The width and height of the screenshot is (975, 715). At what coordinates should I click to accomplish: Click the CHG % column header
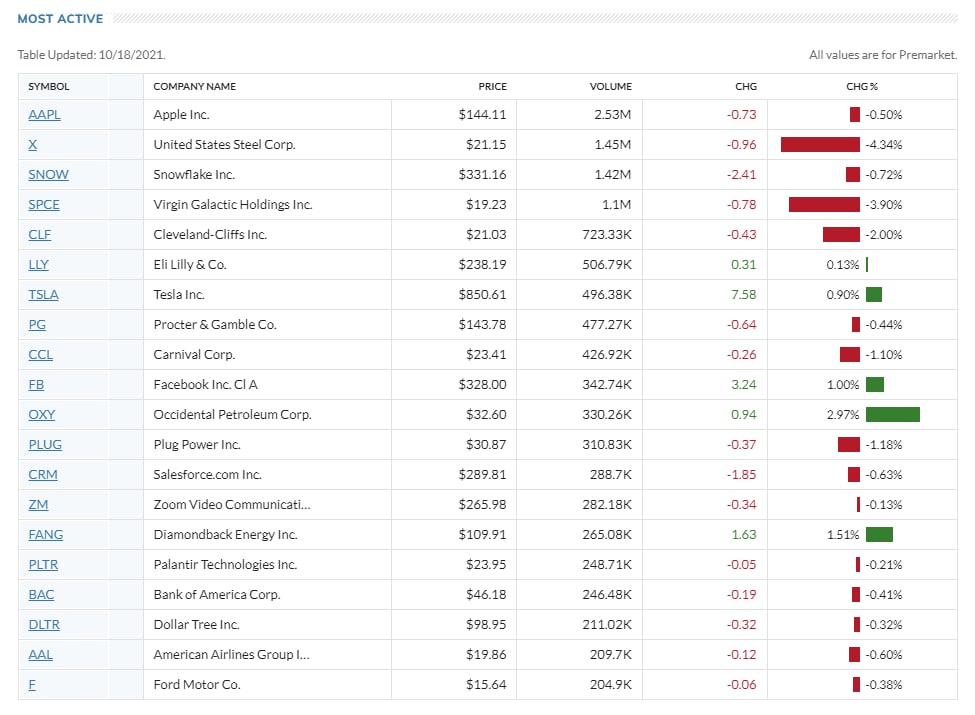click(862, 86)
